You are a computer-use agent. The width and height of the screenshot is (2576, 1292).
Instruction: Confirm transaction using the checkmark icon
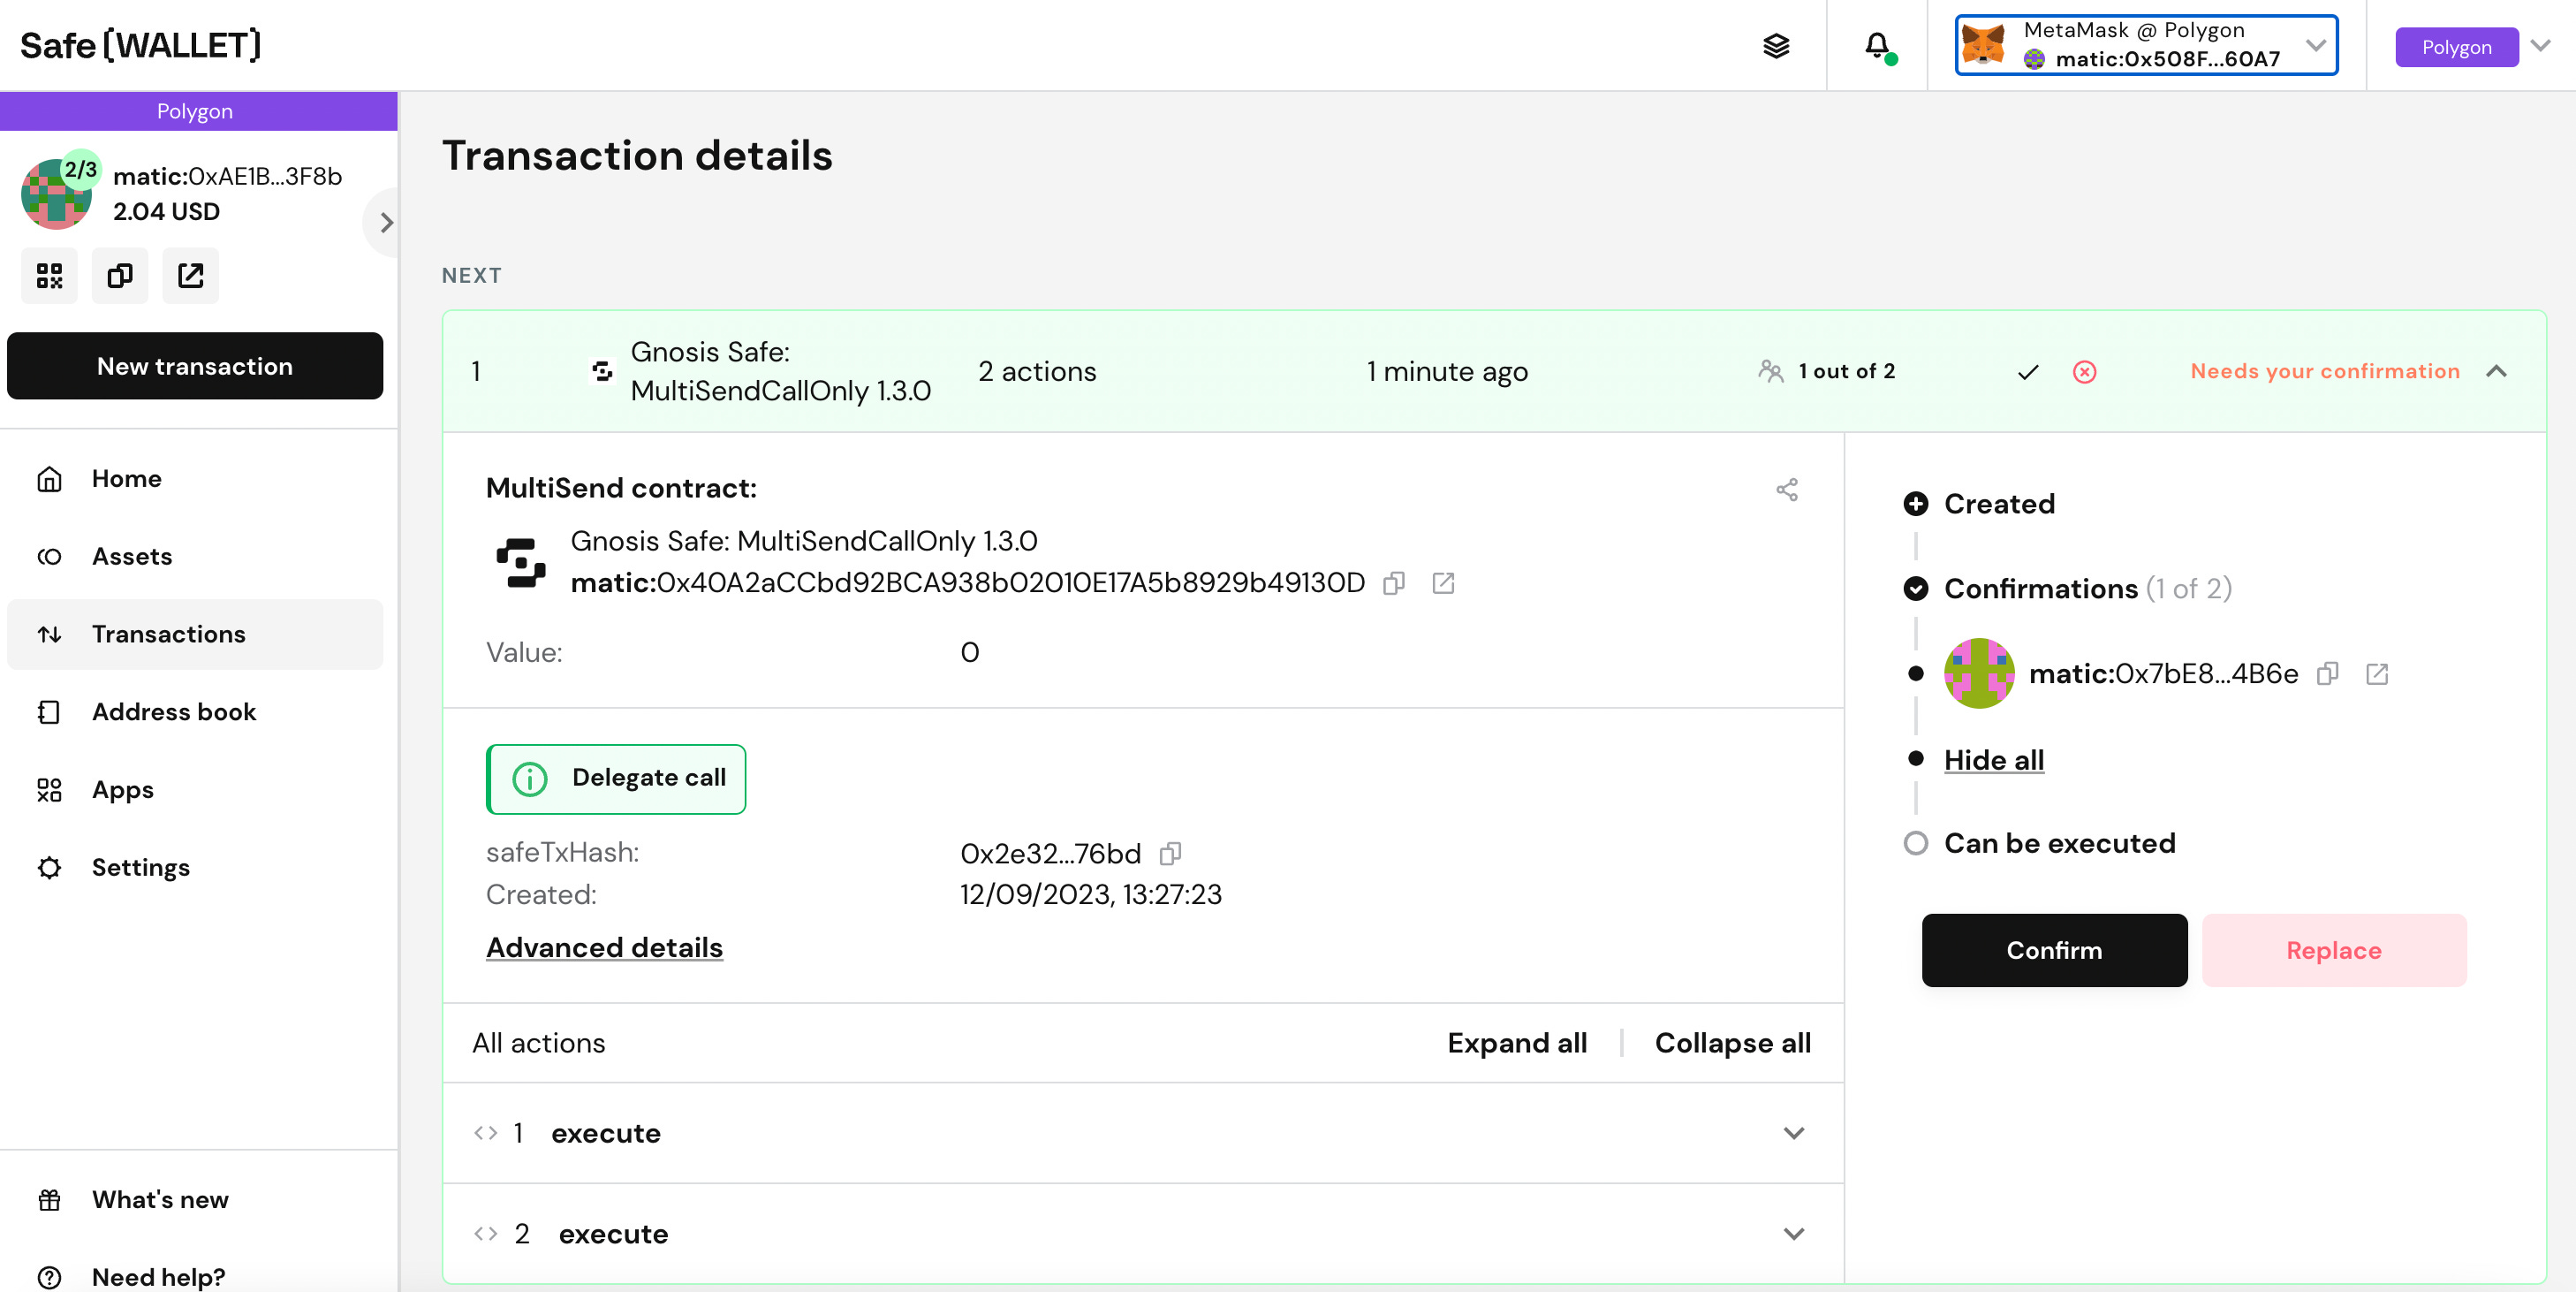tap(2027, 372)
